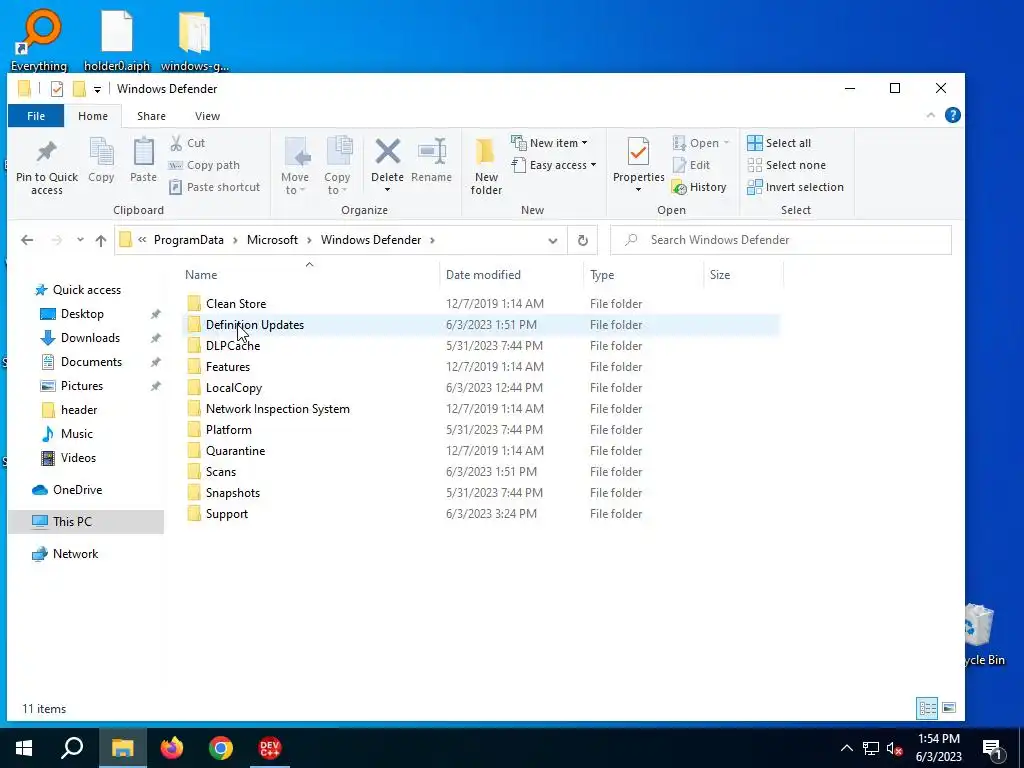Switch to the Home ribbon tab
This screenshot has width=1024, height=768.
[x=93, y=116]
